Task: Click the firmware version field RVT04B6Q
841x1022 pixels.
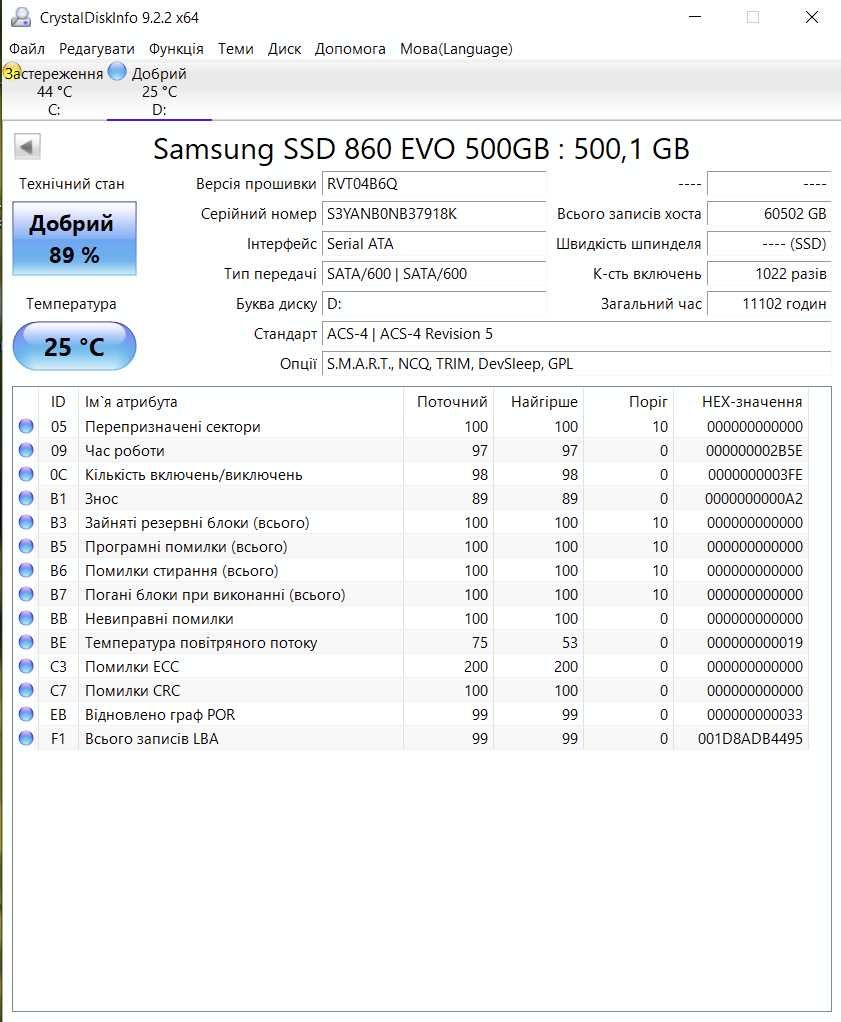Action: click(434, 184)
